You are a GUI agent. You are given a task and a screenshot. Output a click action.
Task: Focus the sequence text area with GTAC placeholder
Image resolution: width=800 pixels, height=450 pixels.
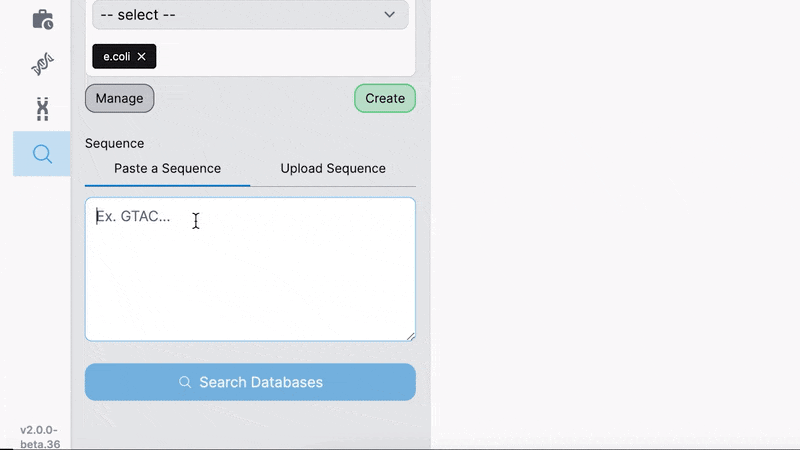pyautogui.click(x=250, y=270)
